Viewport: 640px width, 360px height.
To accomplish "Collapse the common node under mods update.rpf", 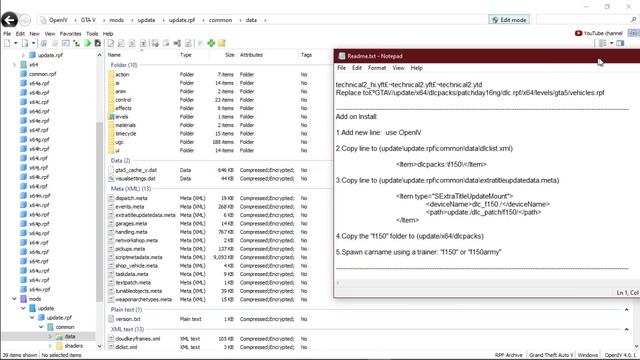I will [41, 327].
